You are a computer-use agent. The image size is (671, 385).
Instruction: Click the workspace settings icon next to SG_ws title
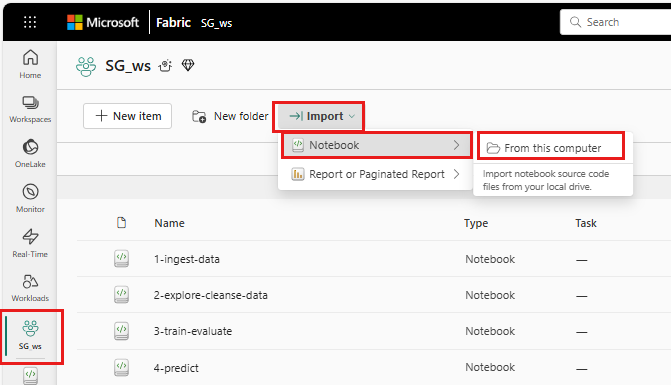(165, 66)
